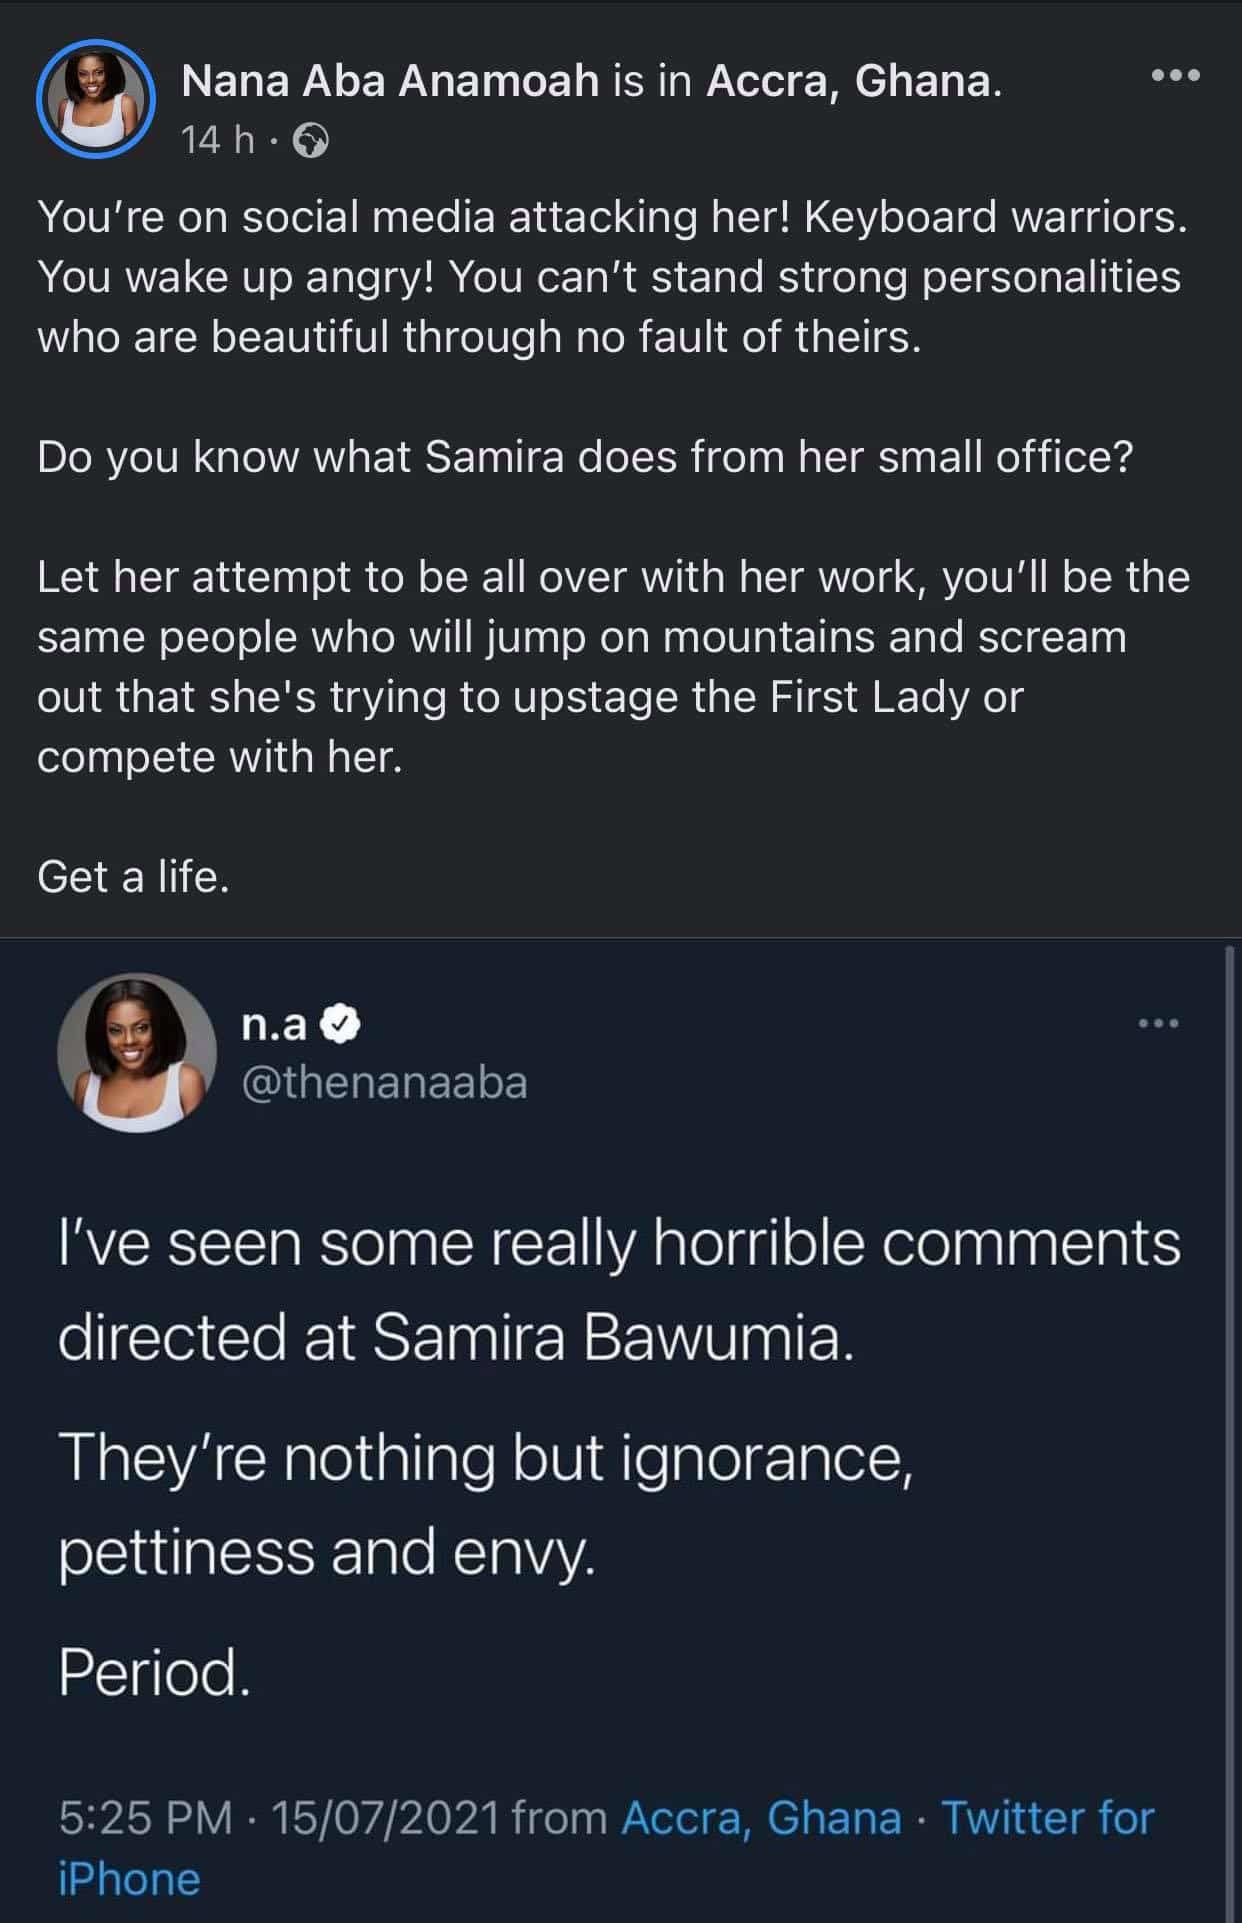Click the 14 h timestamp
Image resolution: width=1242 pixels, height=1923 pixels.
click(213, 140)
